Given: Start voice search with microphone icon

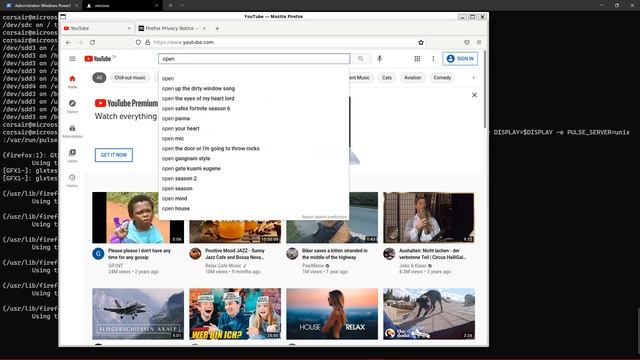Looking at the screenshot, I should tap(380, 59).
